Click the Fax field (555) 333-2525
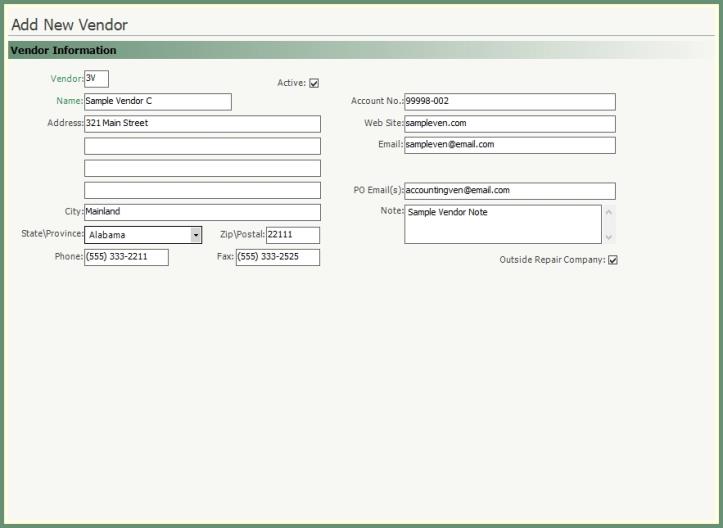 [x=277, y=257]
